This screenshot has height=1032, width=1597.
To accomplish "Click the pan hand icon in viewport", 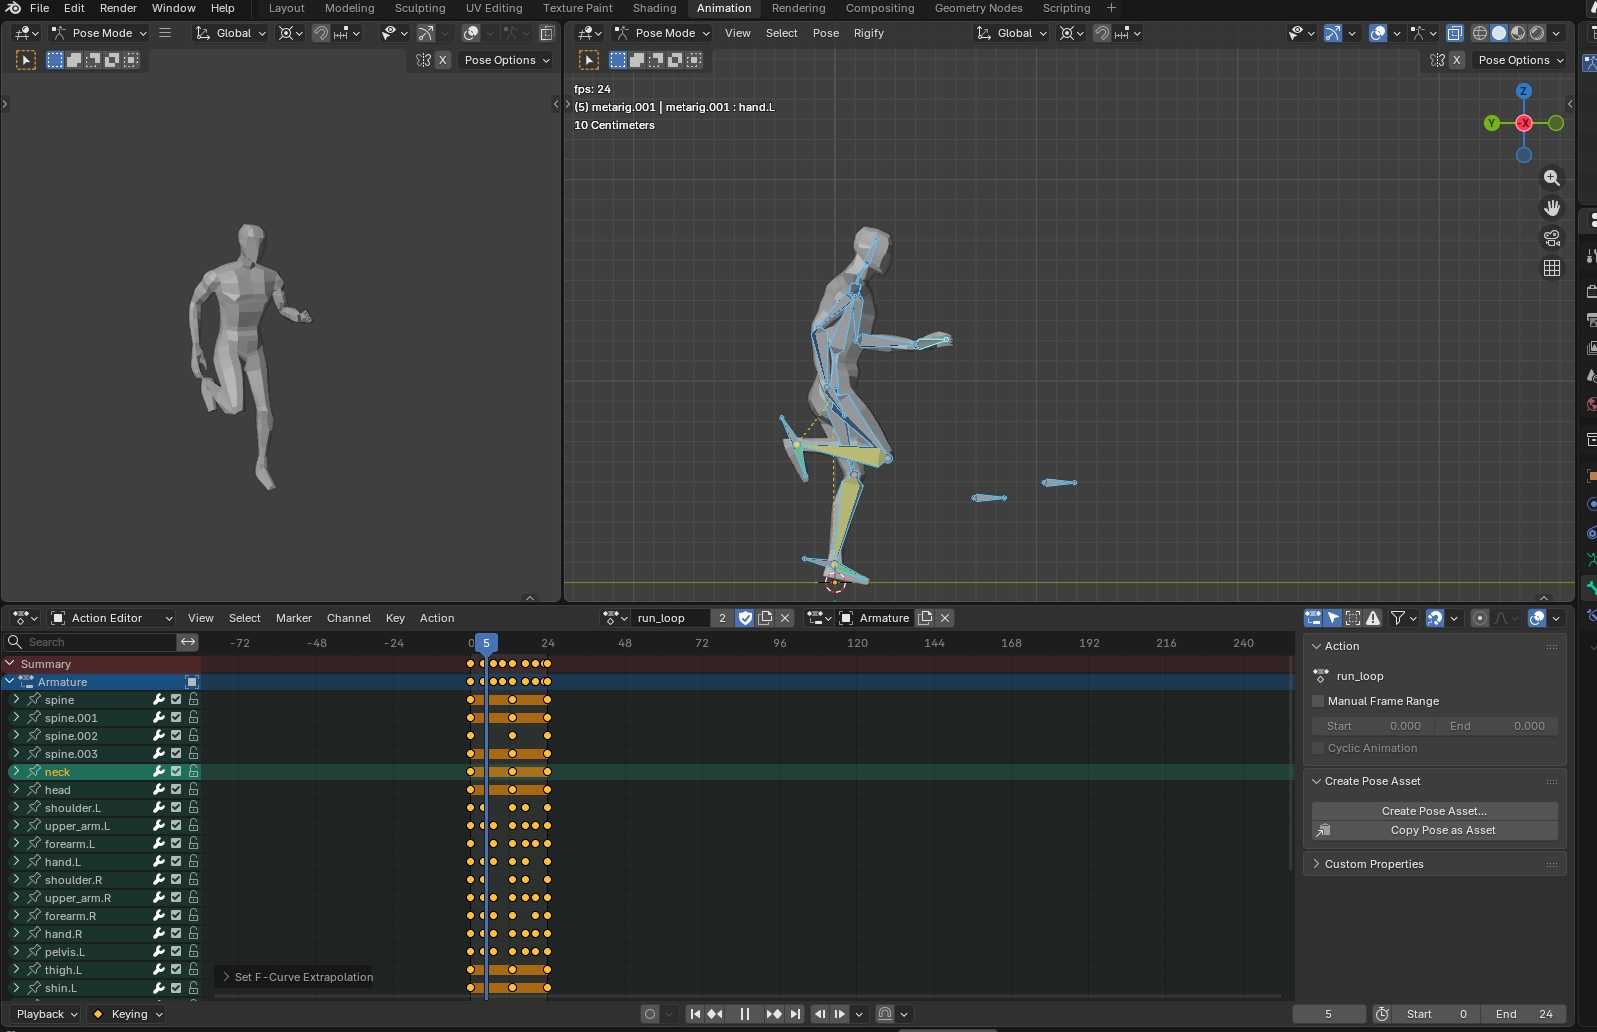I will (x=1551, y=208).
